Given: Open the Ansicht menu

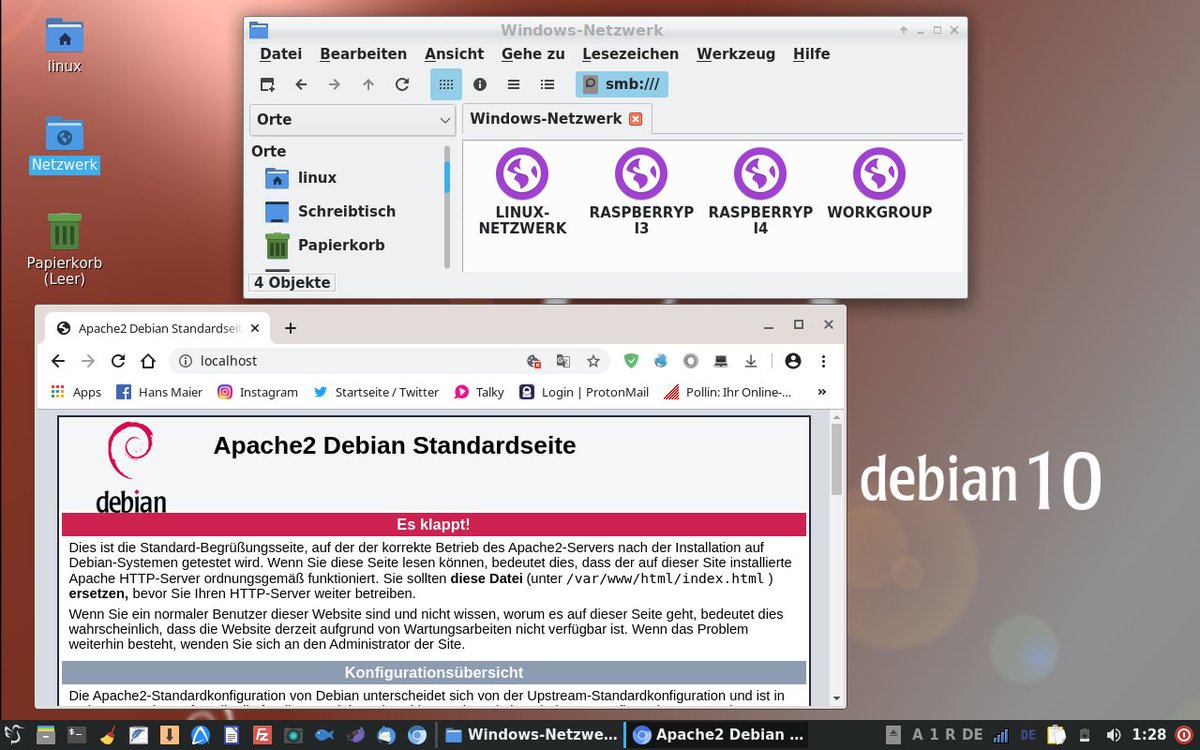Looking at the screenshot, I should 454,54.
